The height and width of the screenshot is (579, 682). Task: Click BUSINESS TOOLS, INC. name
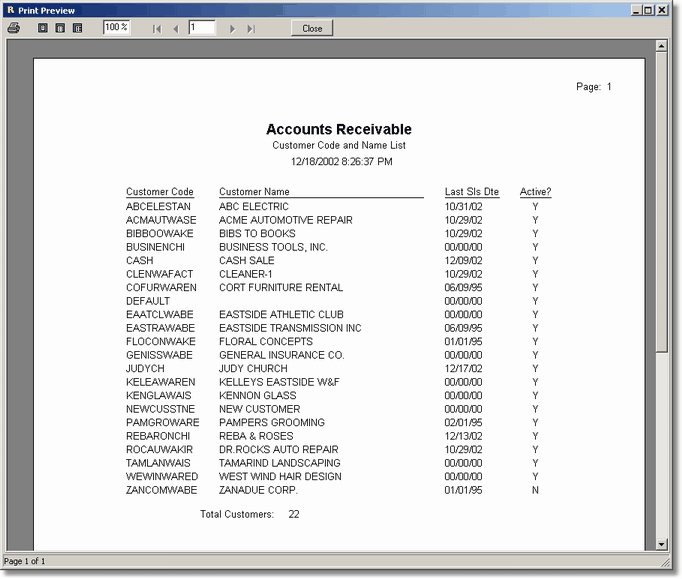pyautogui.click(x=274, y=247)
